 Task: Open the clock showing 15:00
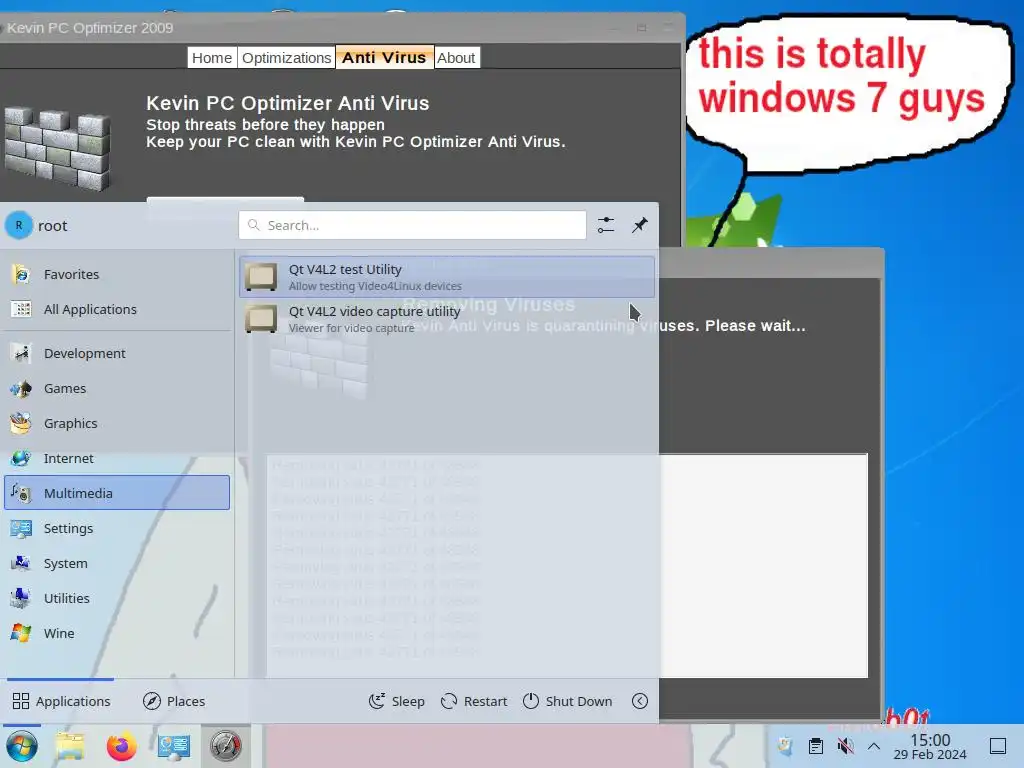(930, 746)
